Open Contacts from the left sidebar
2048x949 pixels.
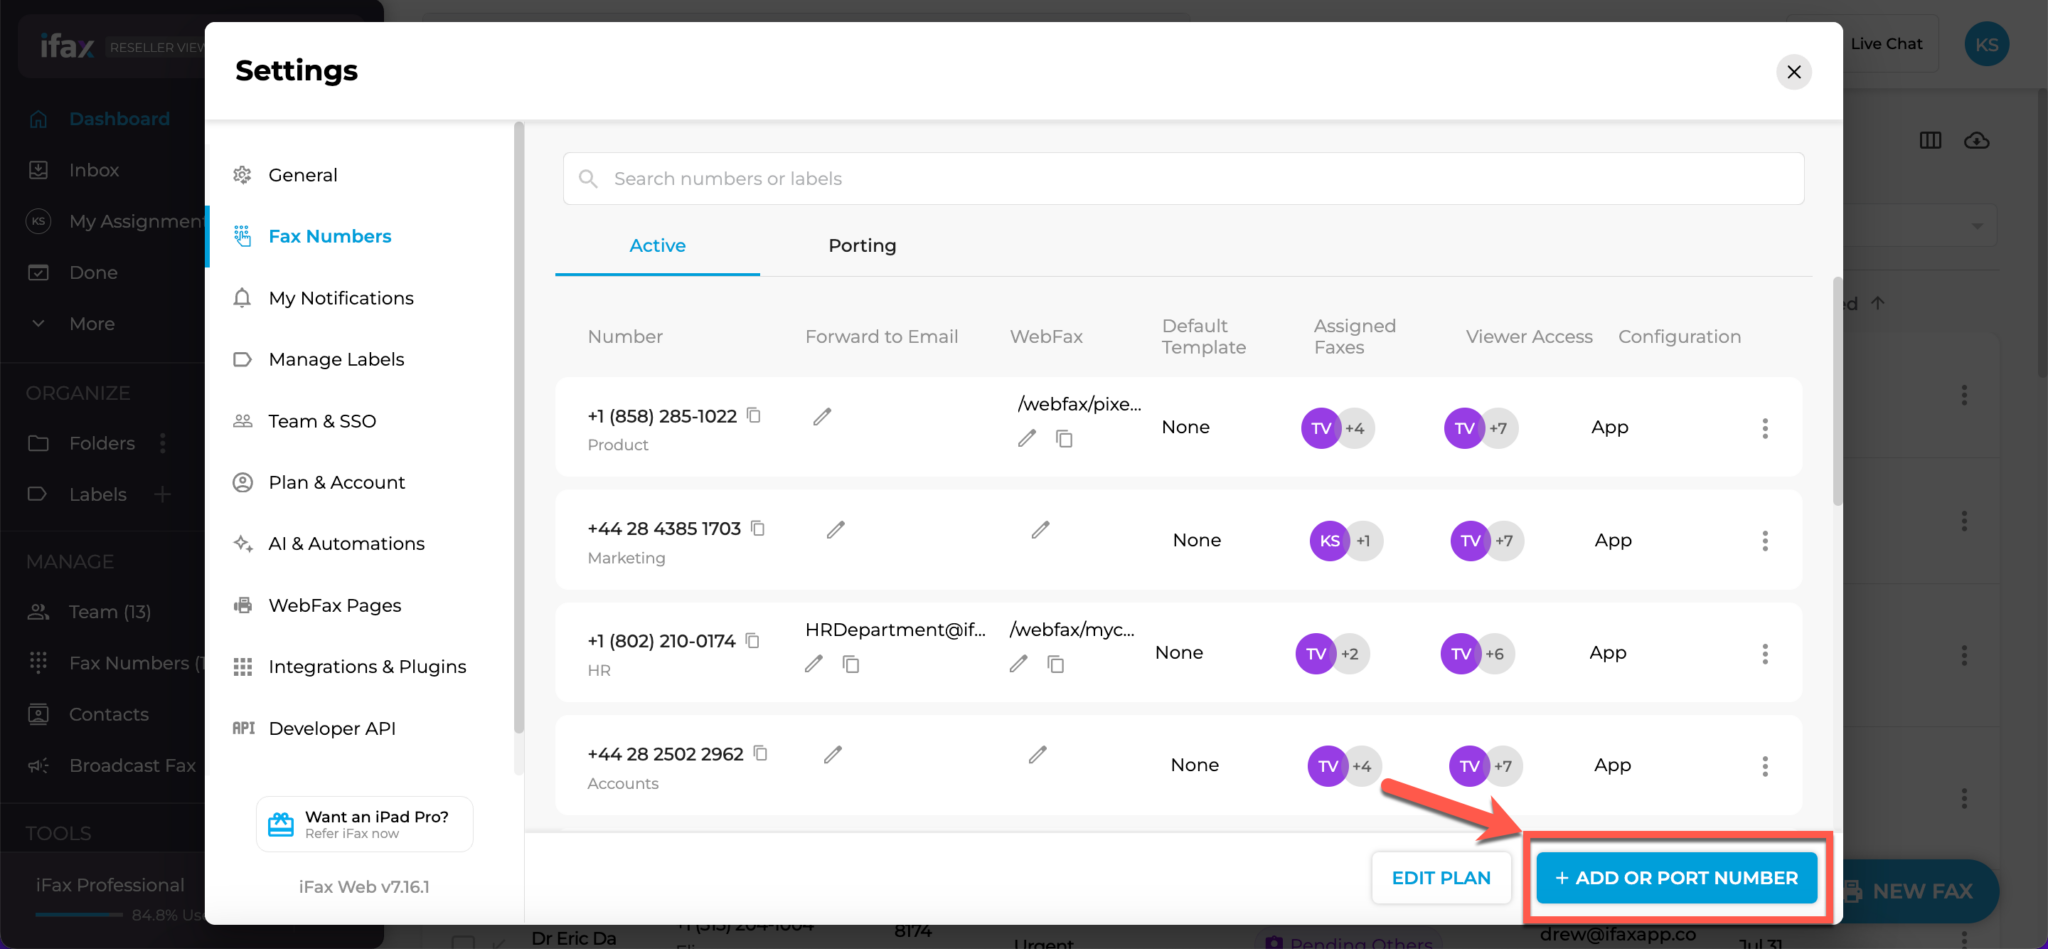coord(109,714)
